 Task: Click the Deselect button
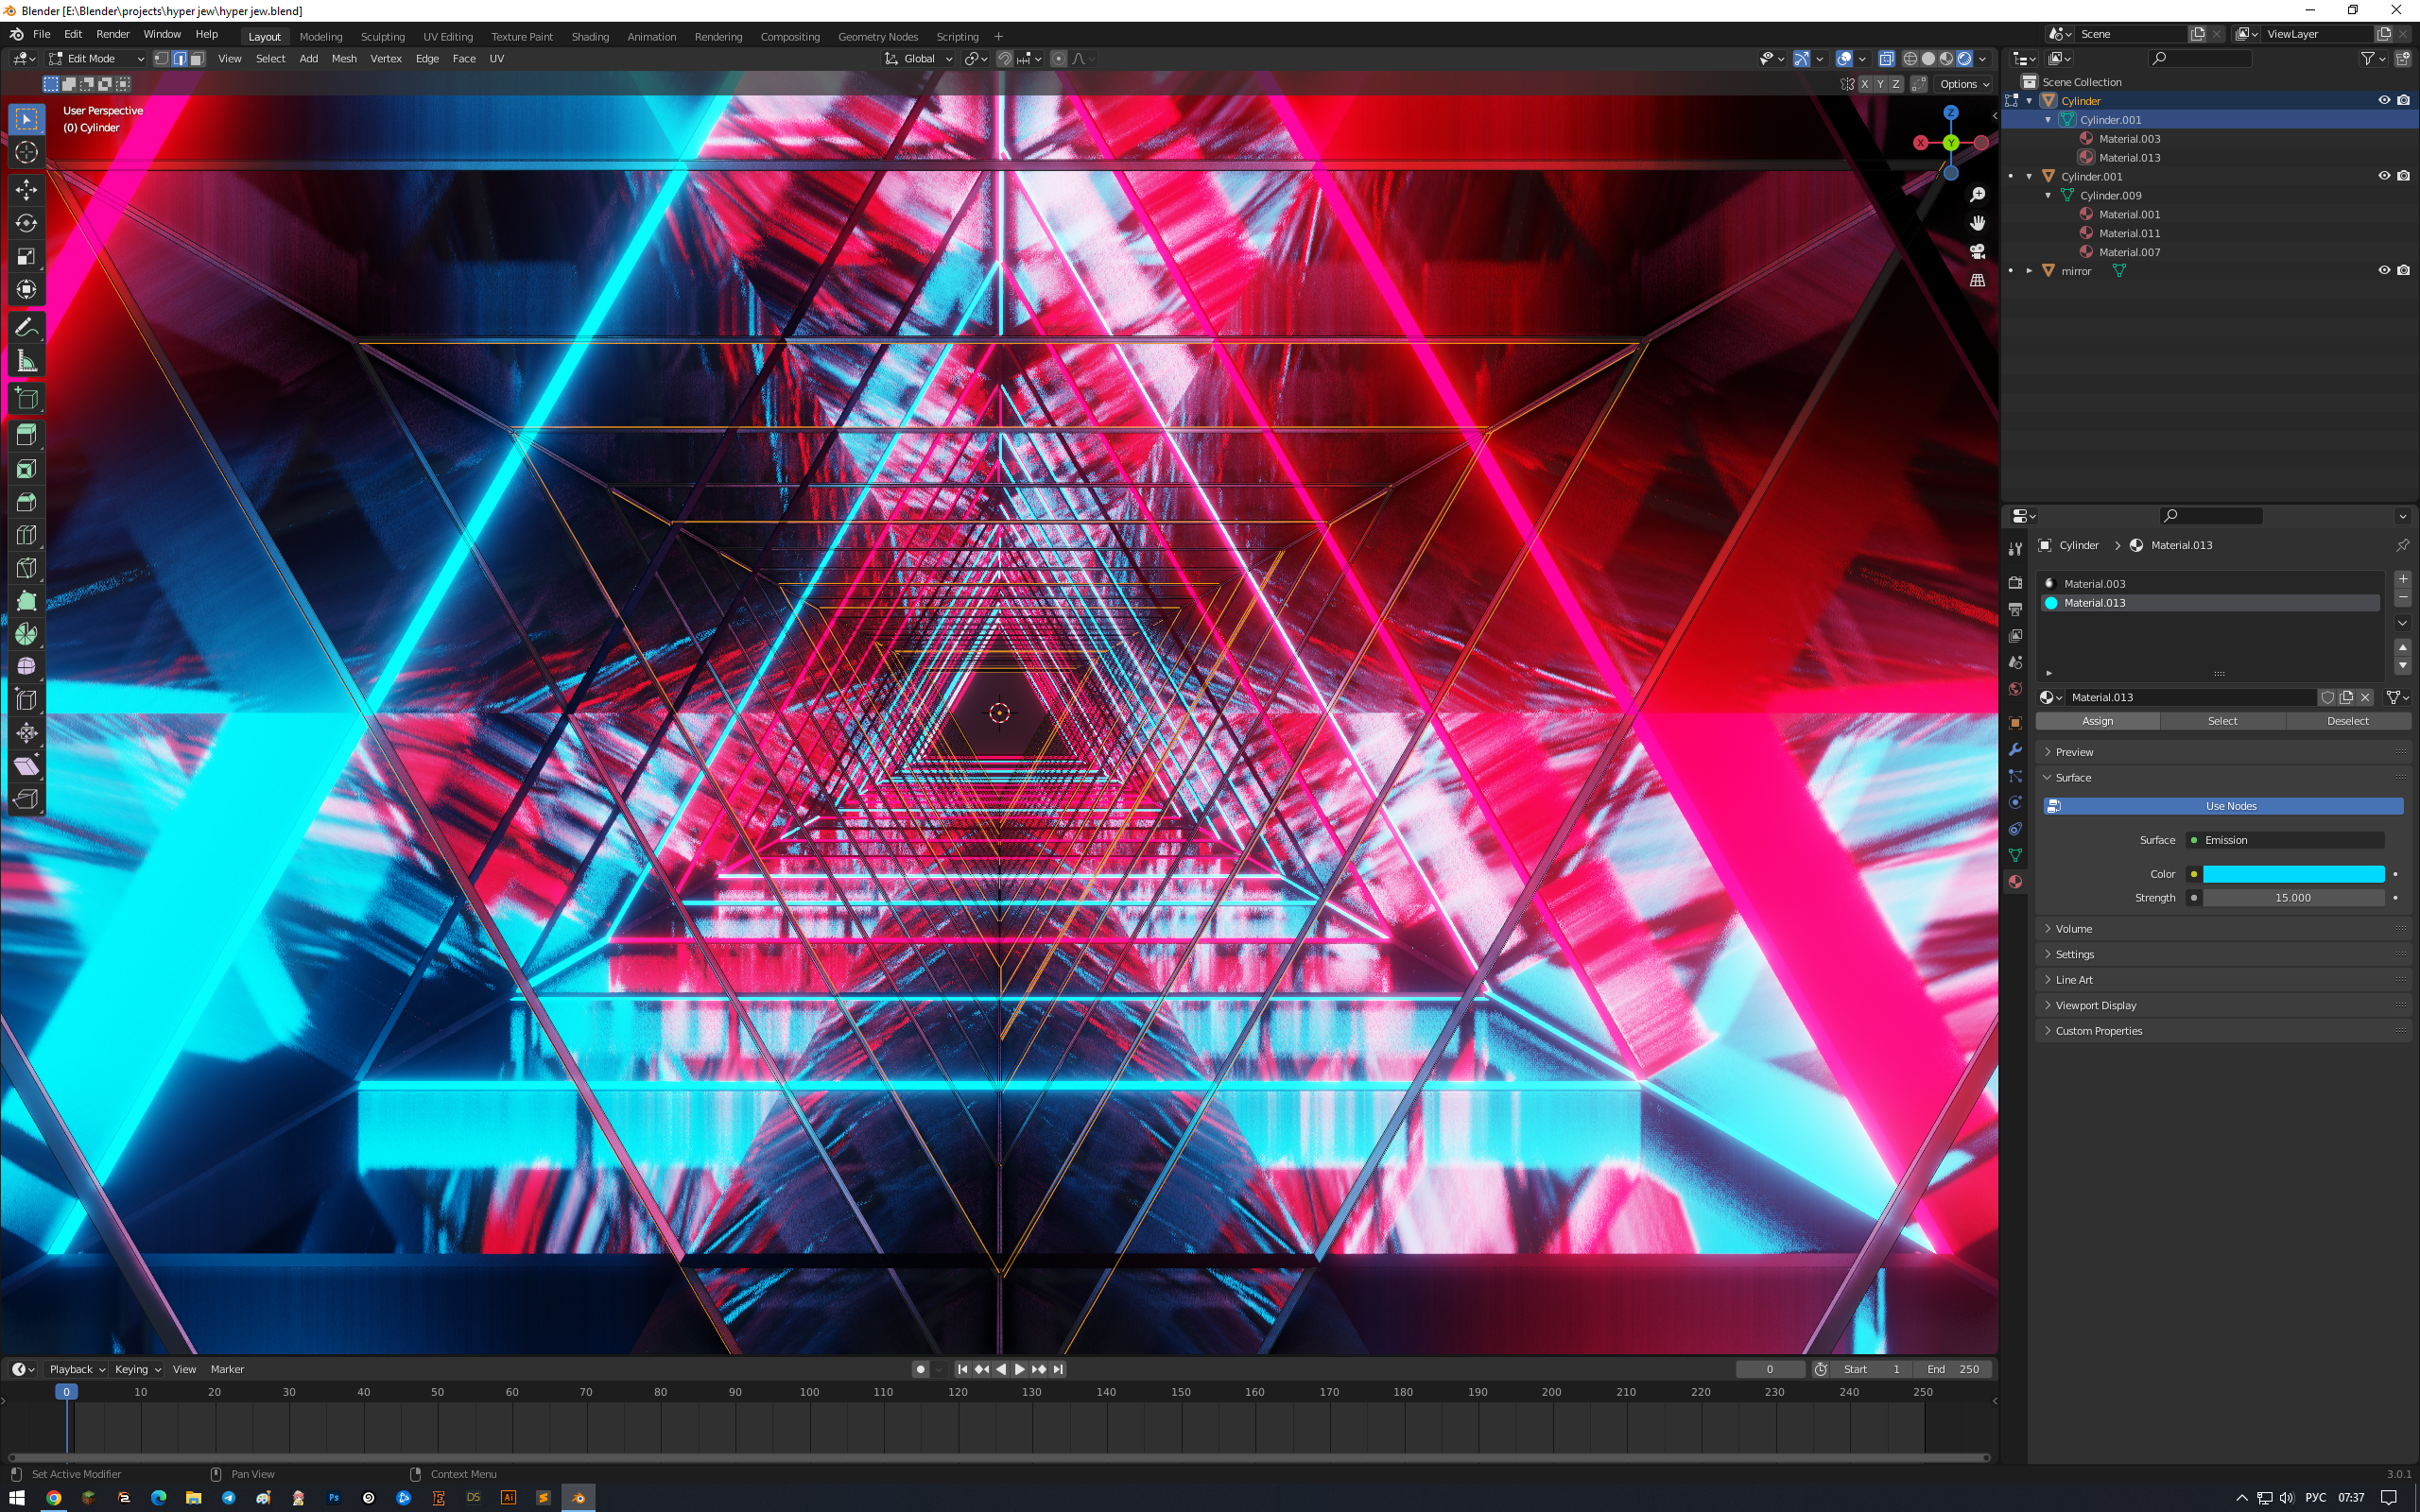(x=2346, y=721)
